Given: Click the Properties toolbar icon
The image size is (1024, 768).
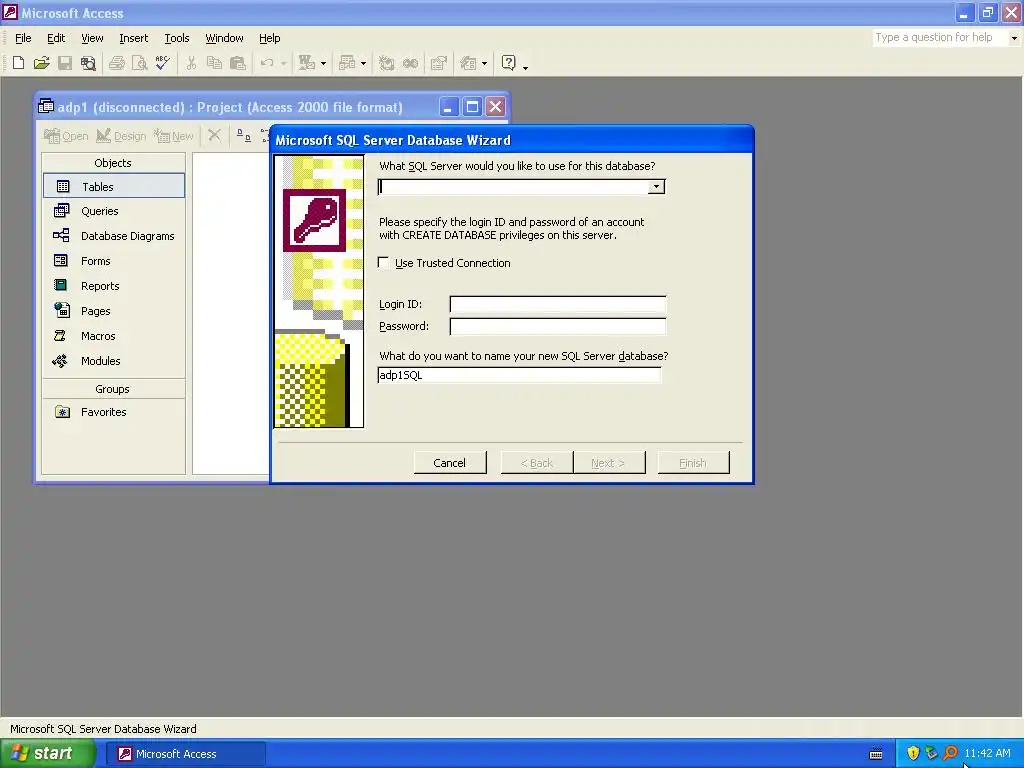Looking at the screenshot, I should (x=439, y=63).
